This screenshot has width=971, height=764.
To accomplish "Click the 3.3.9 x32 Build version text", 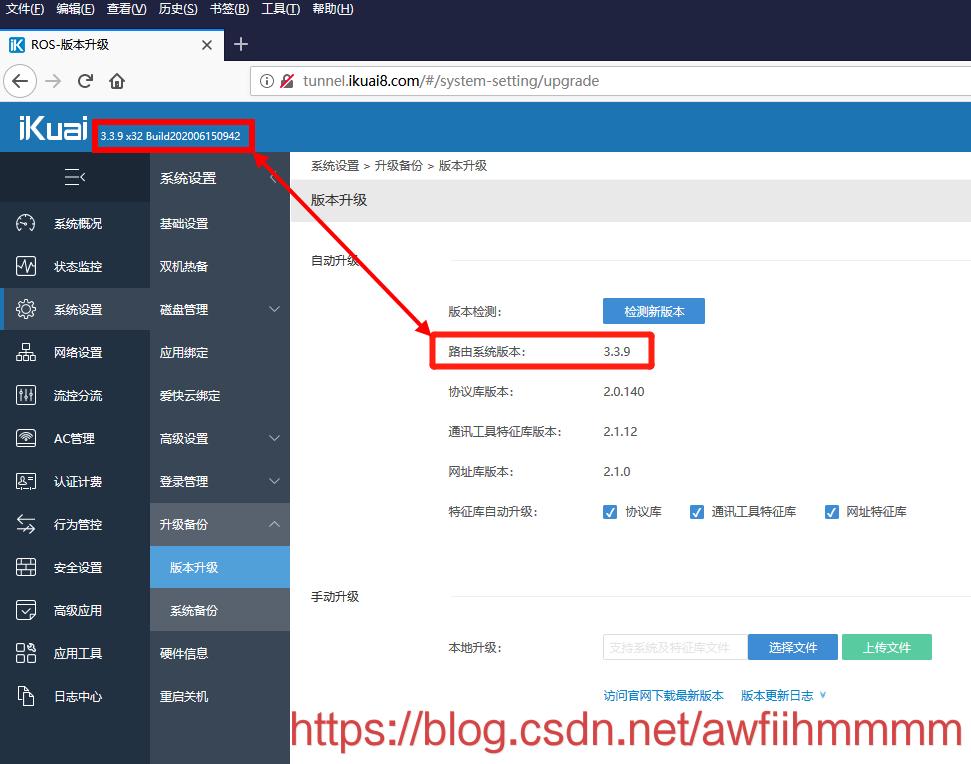I will 170,136.
